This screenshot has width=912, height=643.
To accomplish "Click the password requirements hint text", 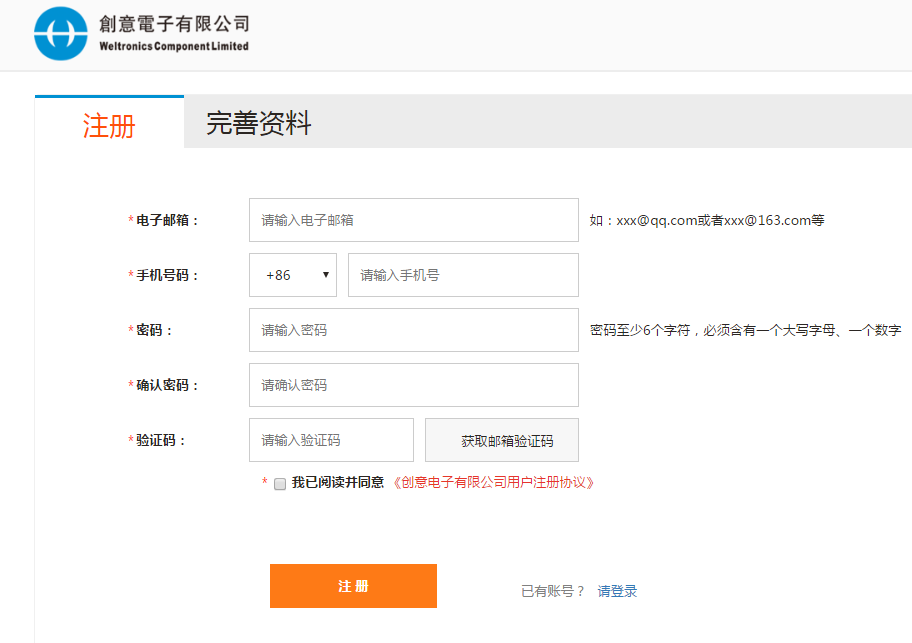I will tap(745, 330).
